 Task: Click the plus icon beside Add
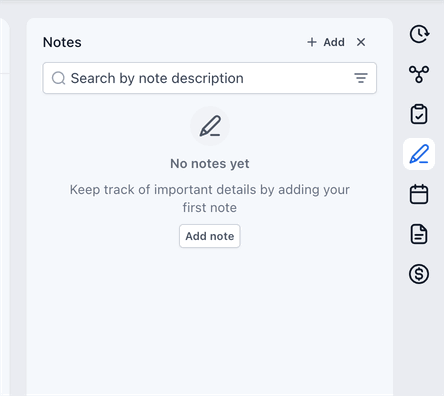[312, 42]
